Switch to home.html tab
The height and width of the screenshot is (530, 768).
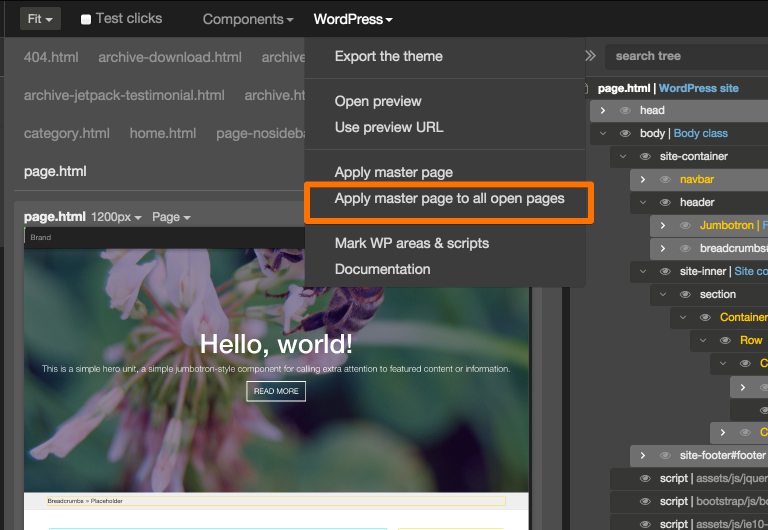click(x=163, y=133)
